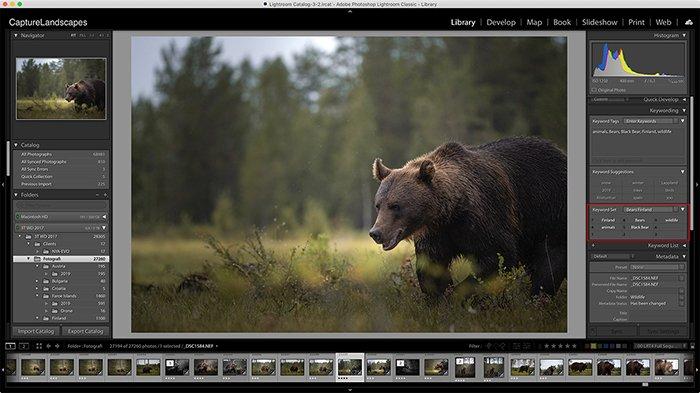Expand the Quick Develop panel
Screen dimensions: 700x393
[684, 100]
